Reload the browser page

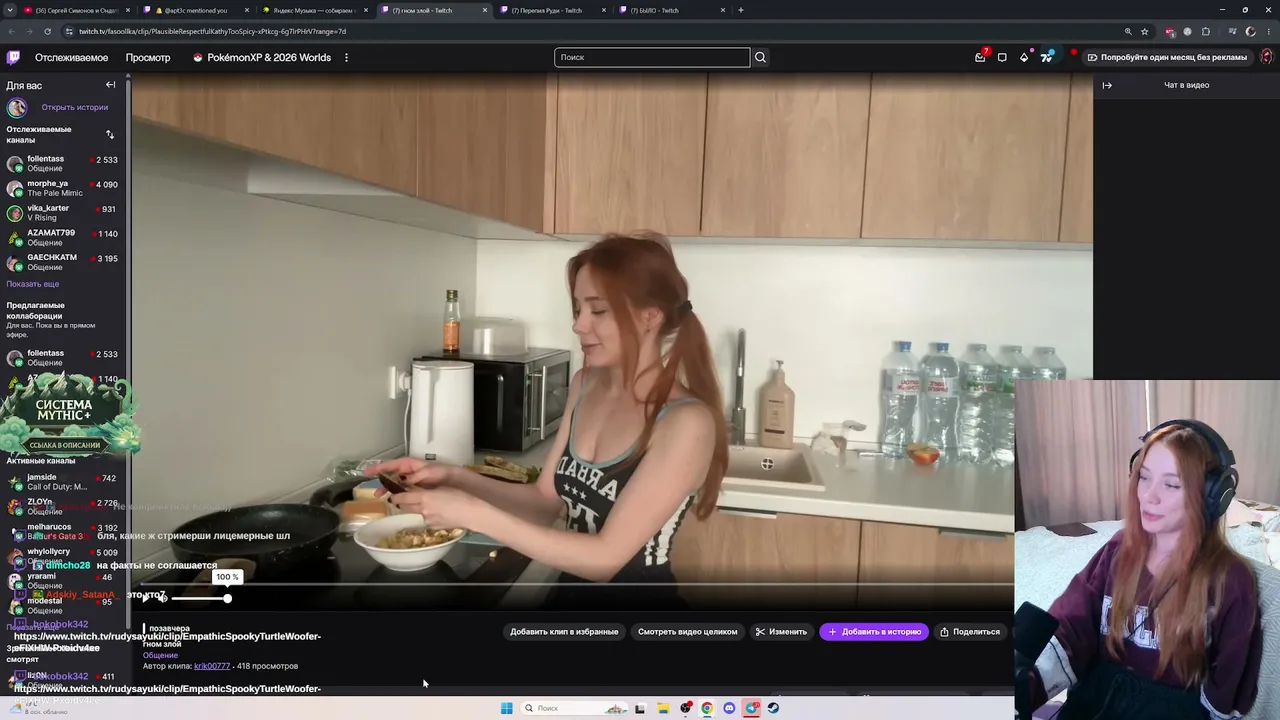click(x=47, y=31)
